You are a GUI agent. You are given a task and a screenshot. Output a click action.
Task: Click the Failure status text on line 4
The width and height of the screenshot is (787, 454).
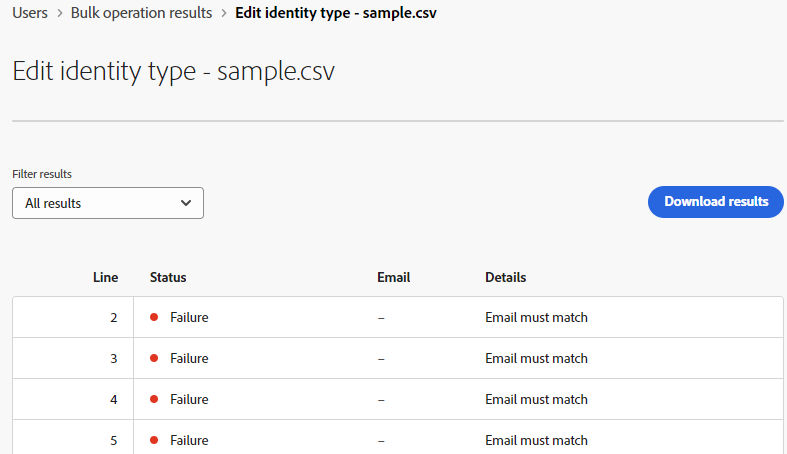(189, 399)
